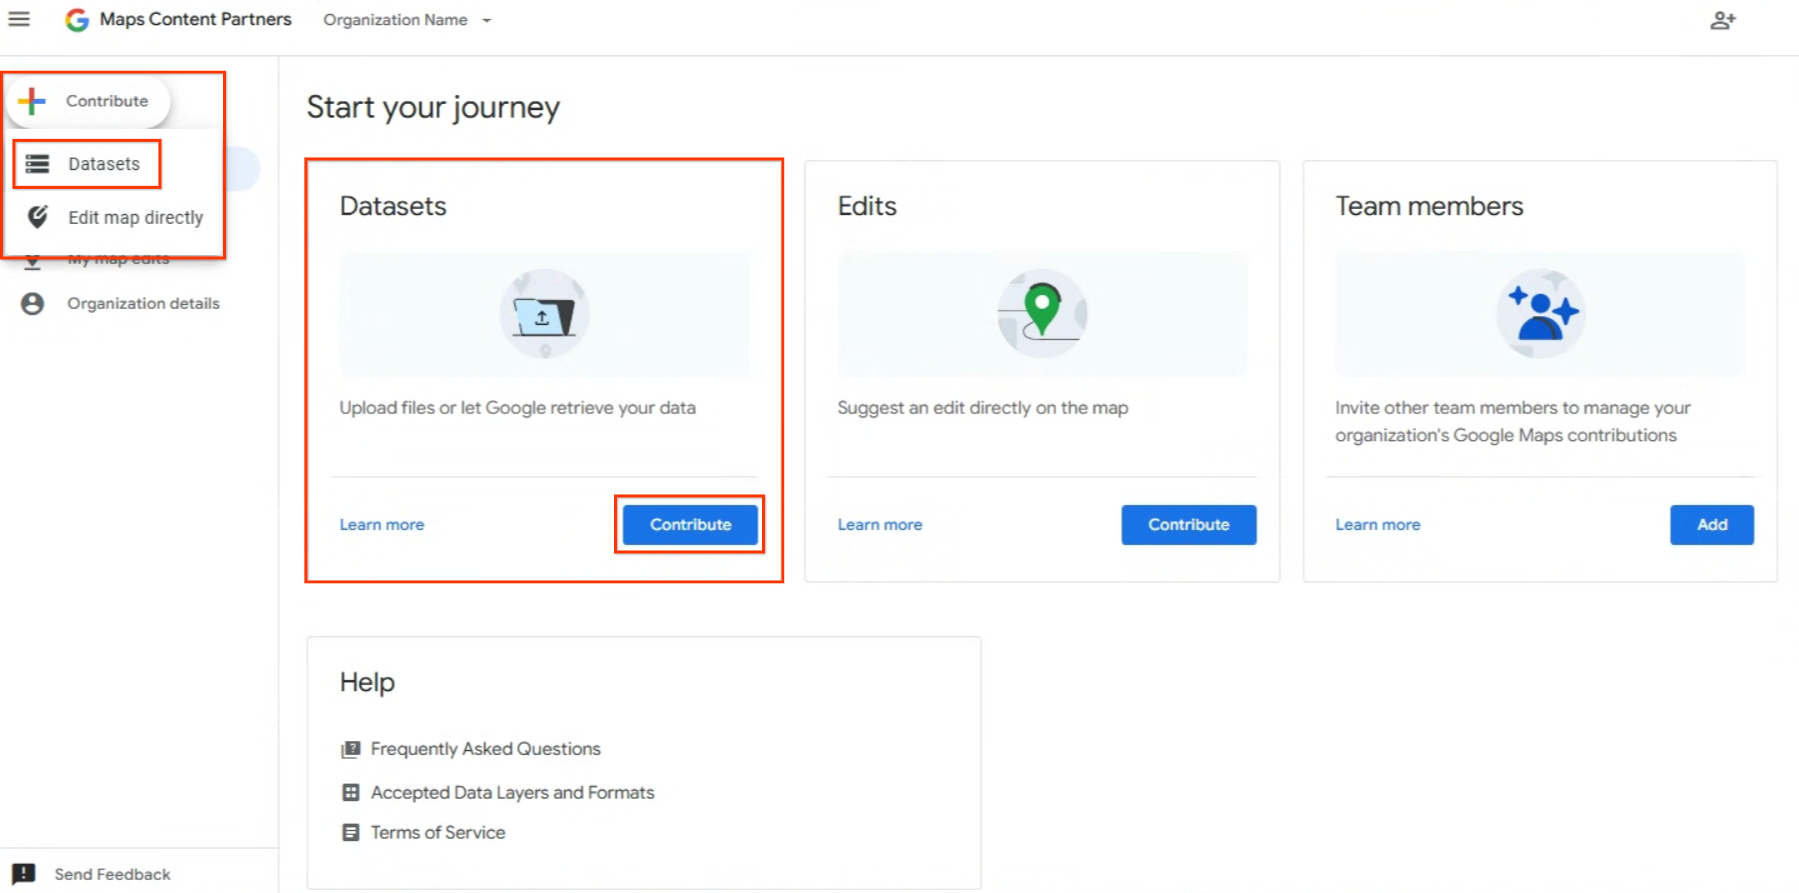Image resolution: width=1799 pixels, height=893 pixels.
Task: Click text Upload files or let Google retrieve
Action: click(517, 408)
